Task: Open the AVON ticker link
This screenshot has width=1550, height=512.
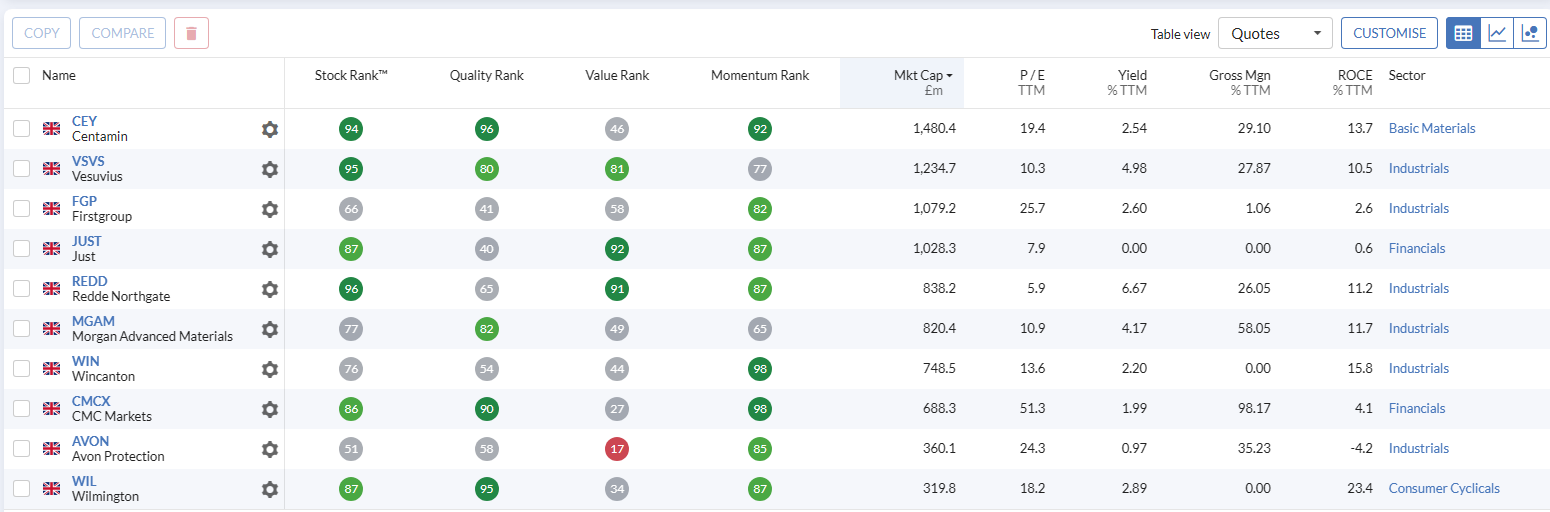Action: pos(91,441)
